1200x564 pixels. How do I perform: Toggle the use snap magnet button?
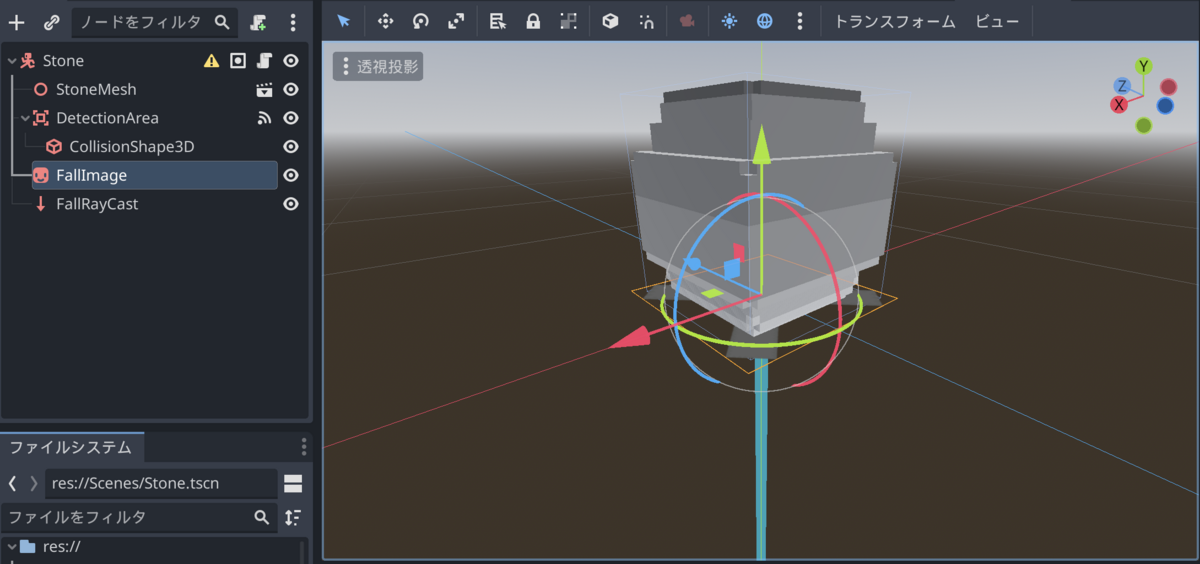coord(646,21)
